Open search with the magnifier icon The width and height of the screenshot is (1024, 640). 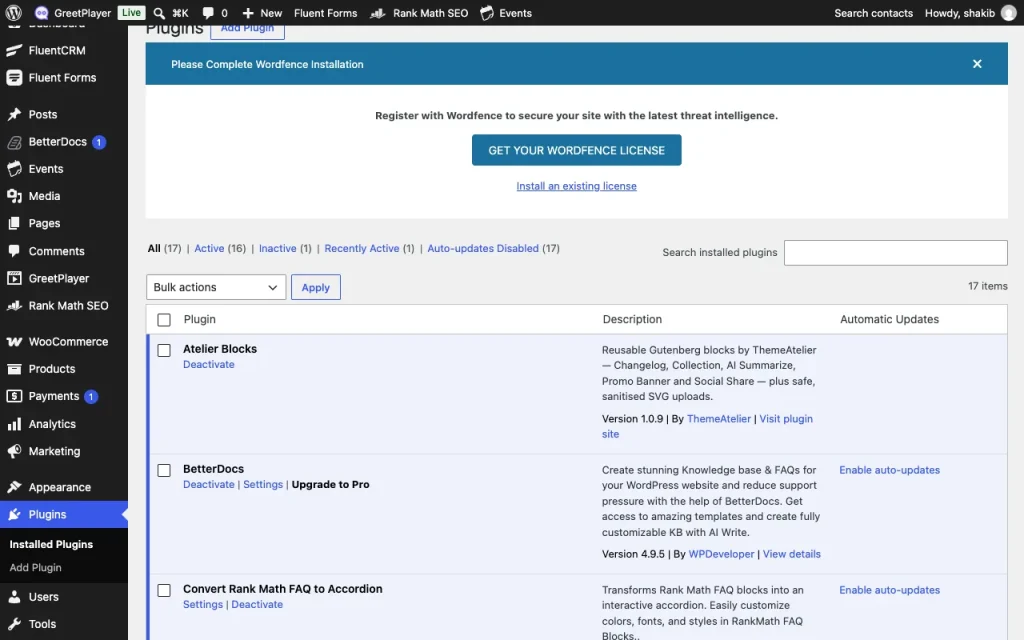click(159, 12)
